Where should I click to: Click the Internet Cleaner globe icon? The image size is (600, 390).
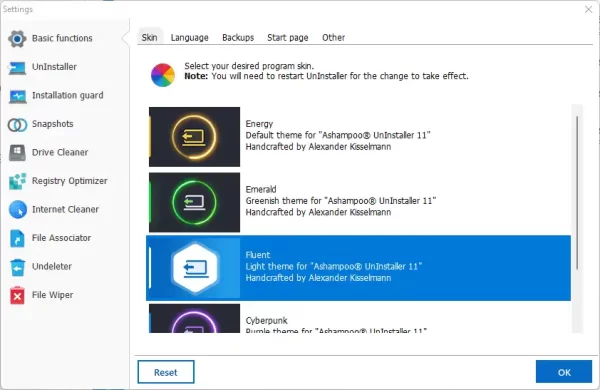pos(18,209)
